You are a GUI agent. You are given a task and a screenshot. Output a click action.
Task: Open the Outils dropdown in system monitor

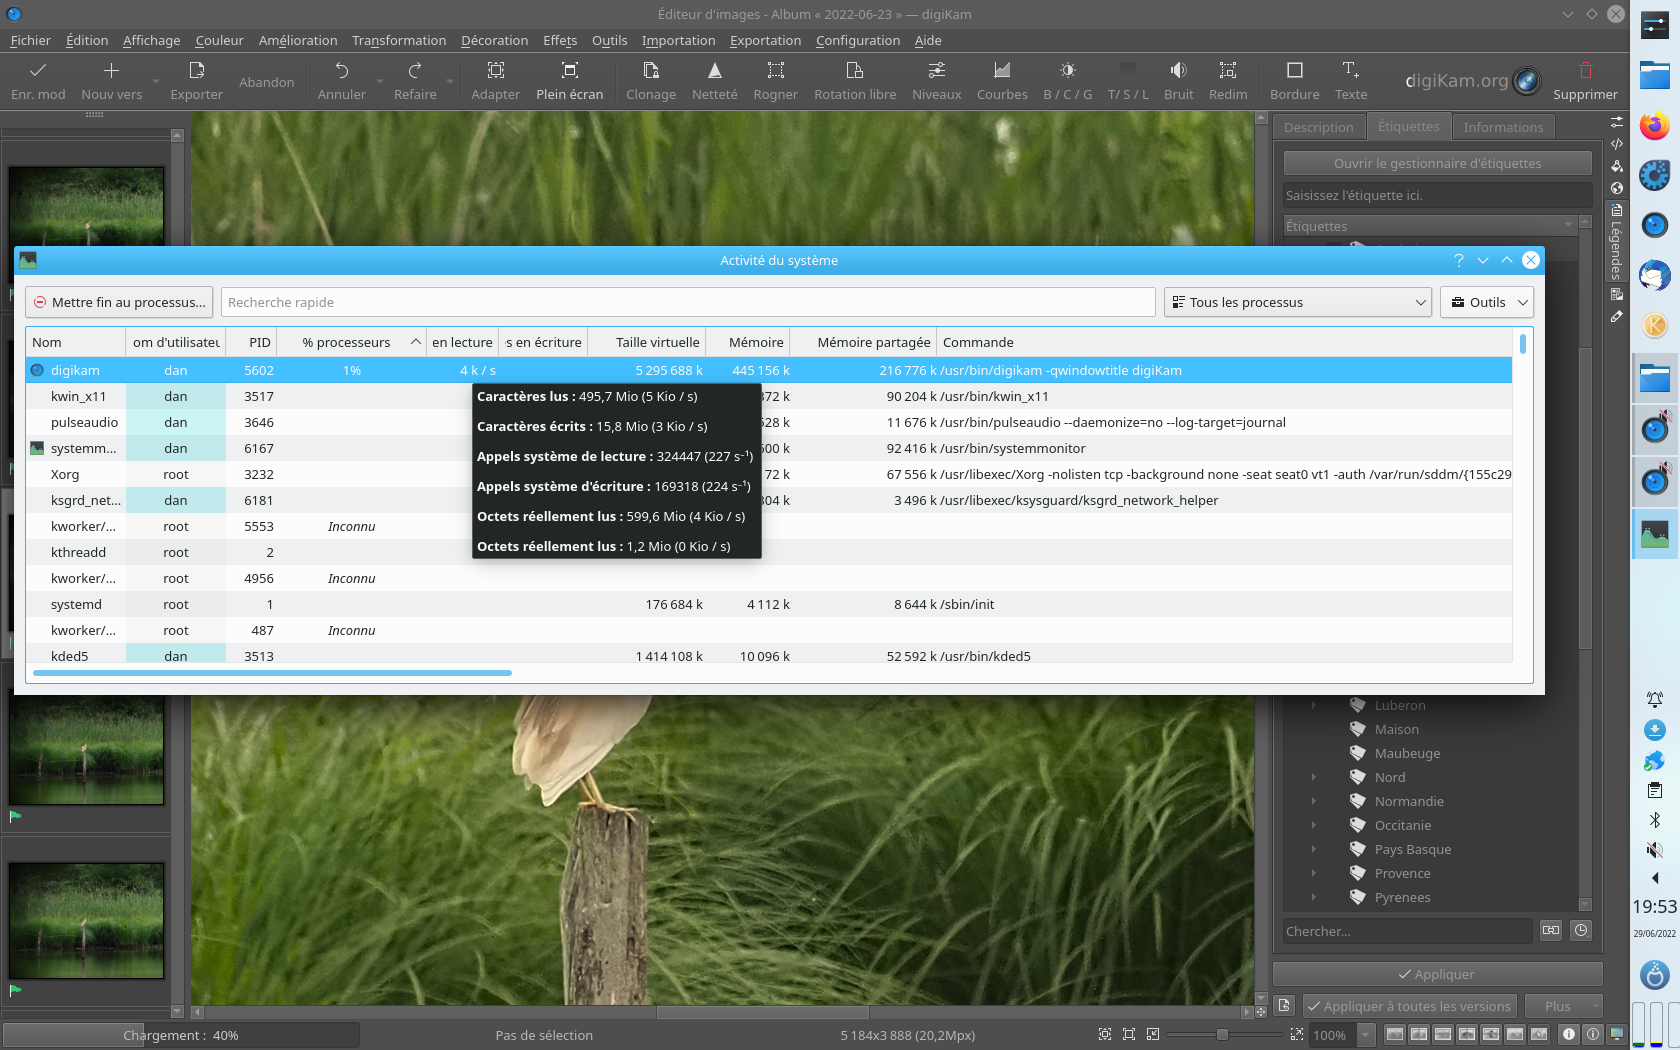click(x=1487, y=302)
